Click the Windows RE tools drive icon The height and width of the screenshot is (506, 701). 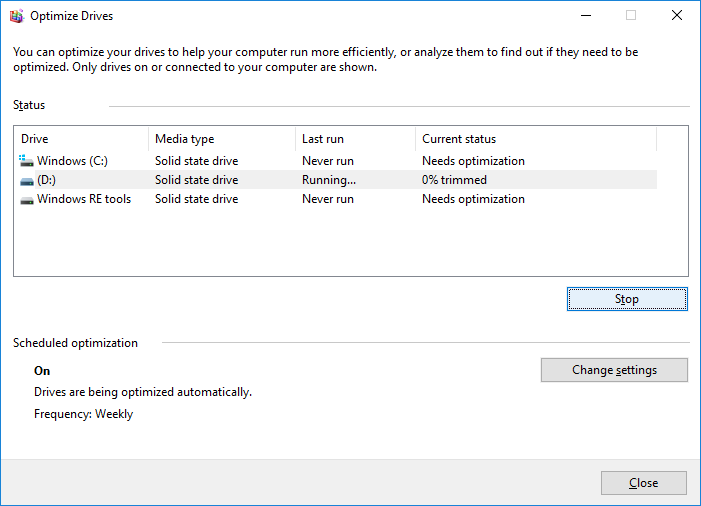(x=26, y=199)
